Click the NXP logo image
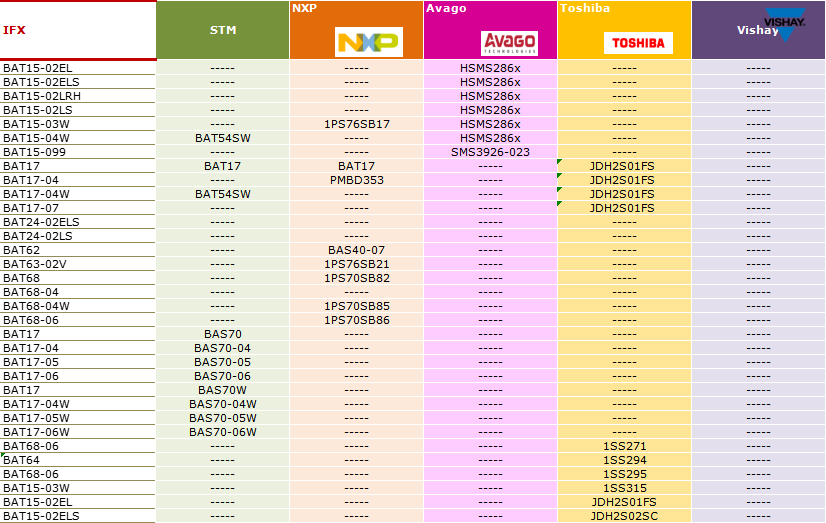This screenshot has width=826, height=523. (x=369, y=42)
